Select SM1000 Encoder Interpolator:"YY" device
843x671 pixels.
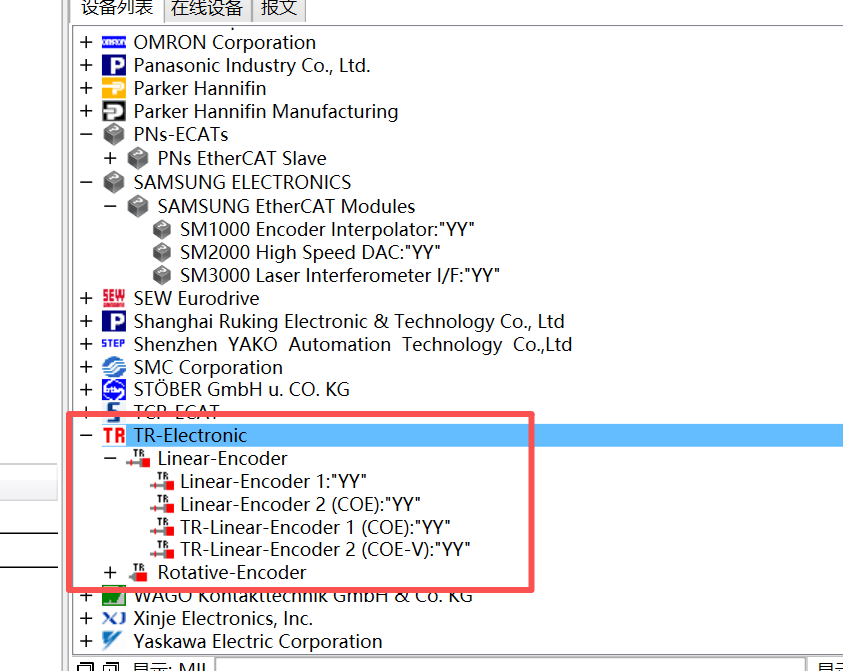tap(327, 230)
